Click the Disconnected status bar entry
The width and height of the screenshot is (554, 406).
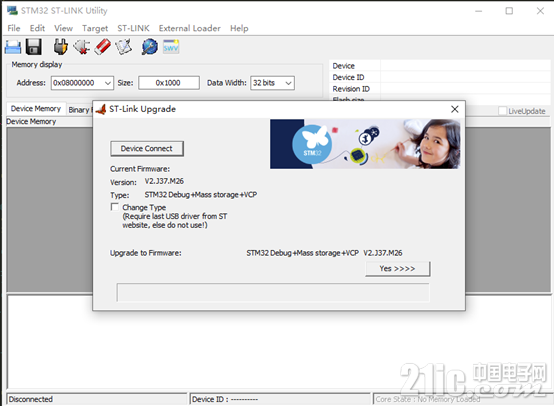[97, 399]
